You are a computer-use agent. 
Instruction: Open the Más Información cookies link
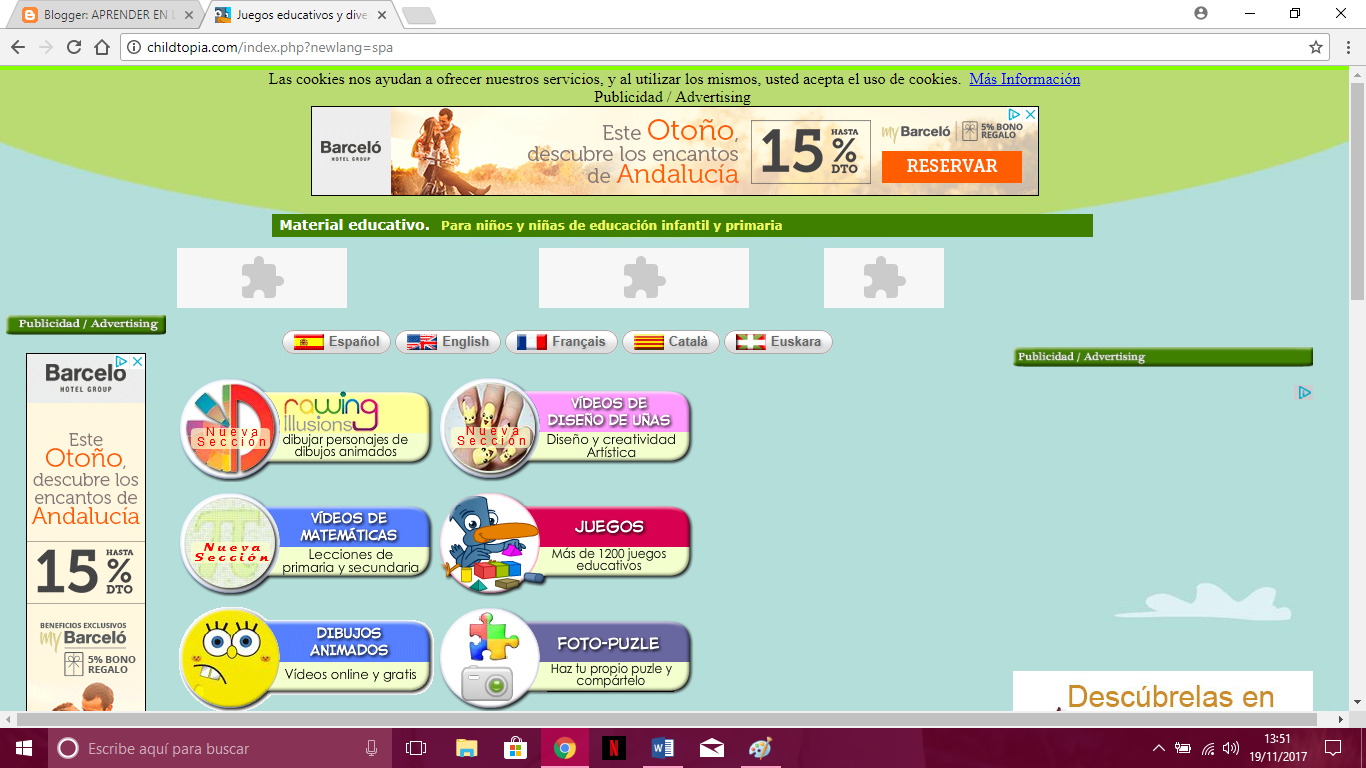[x=1026, y=78]
